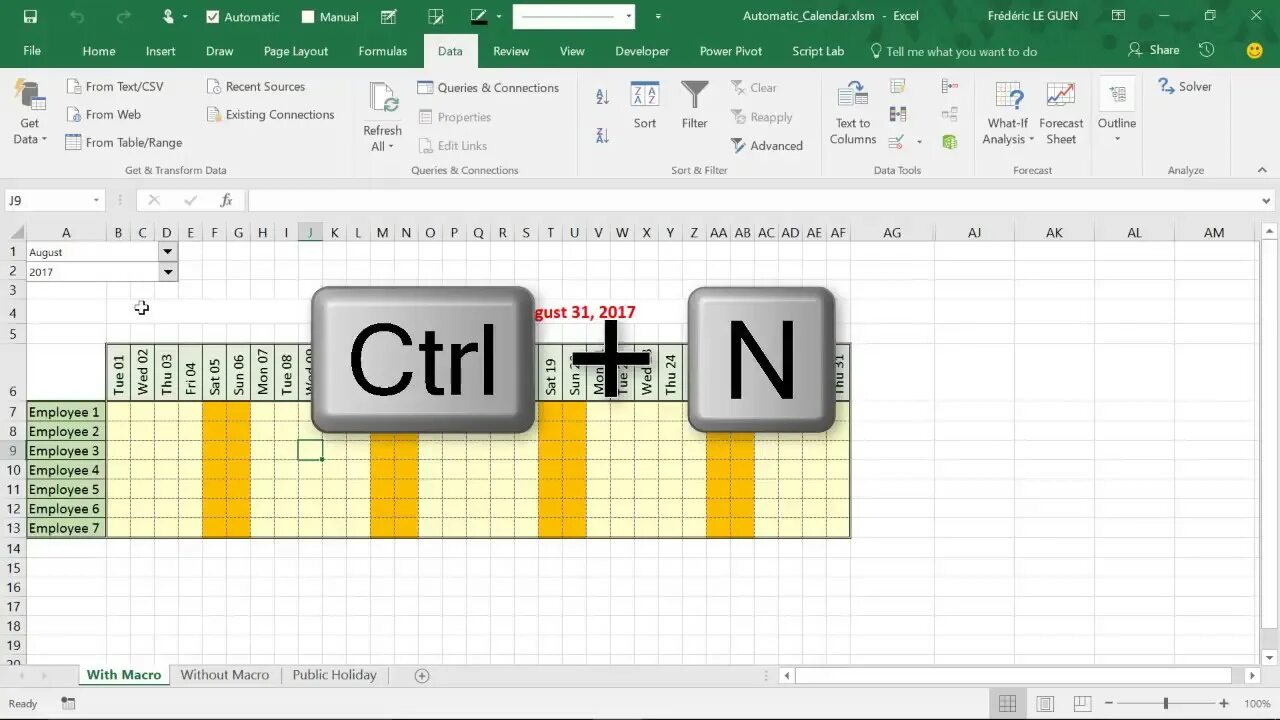Click the Share button

[1153, 50]
